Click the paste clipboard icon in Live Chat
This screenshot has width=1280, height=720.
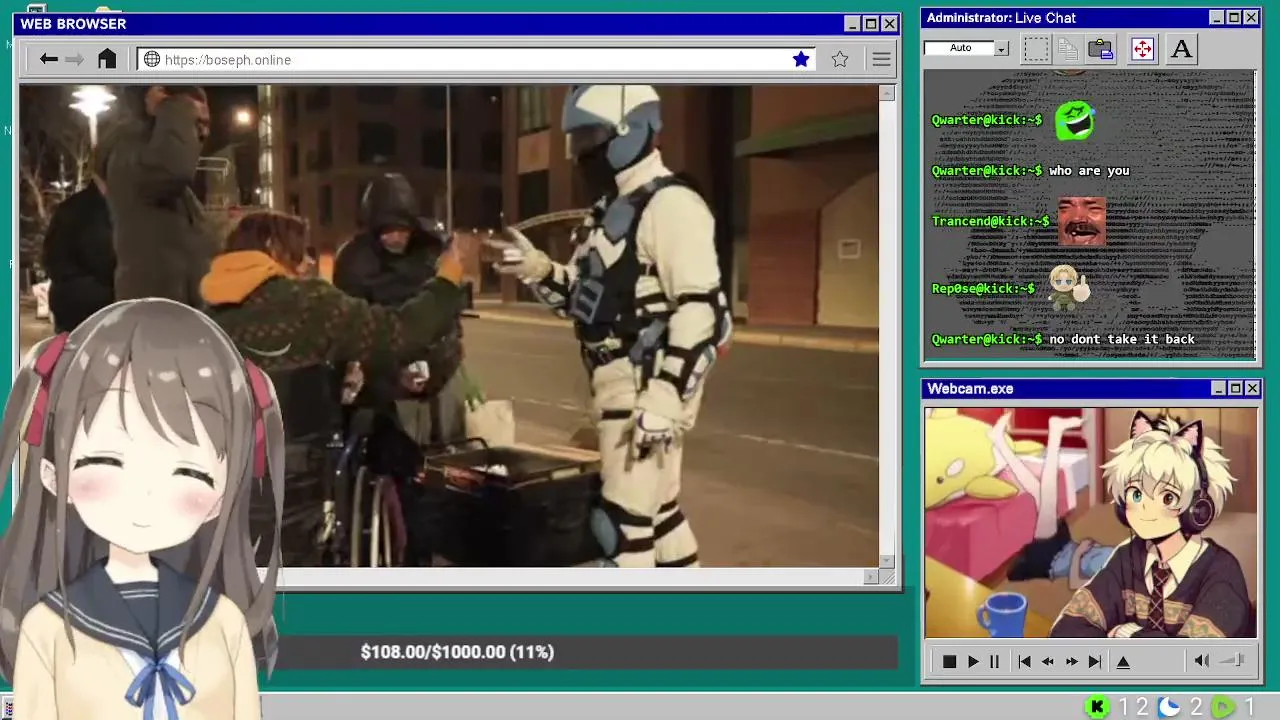[1101, 48]
